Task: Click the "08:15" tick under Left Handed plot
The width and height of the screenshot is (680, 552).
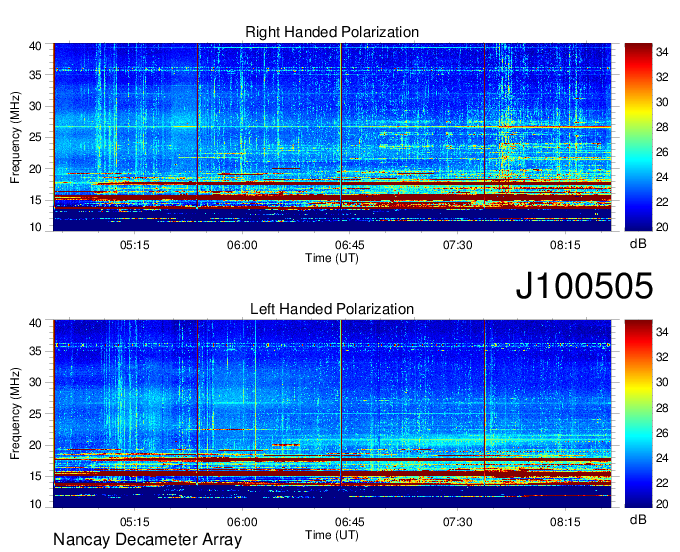Action: pos(565,522)
